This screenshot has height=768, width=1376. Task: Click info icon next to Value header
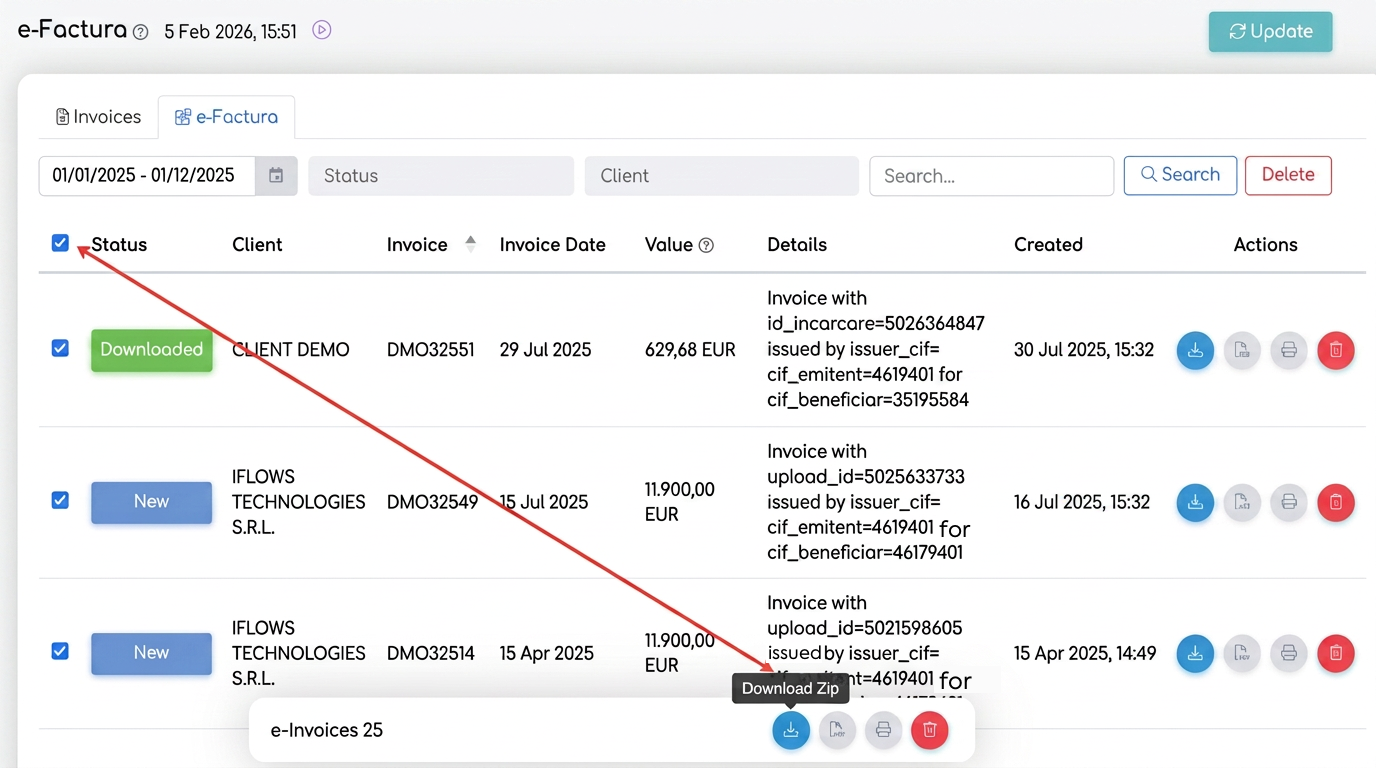[x=706, y=245]
